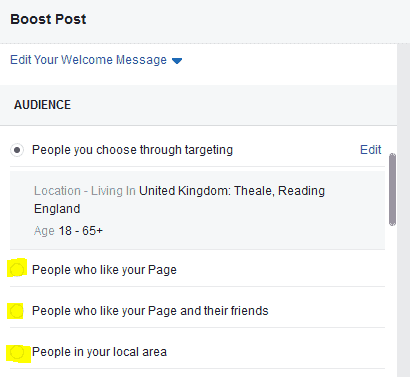
Task: Click the Location - Living In label
Action: point(85,191)
